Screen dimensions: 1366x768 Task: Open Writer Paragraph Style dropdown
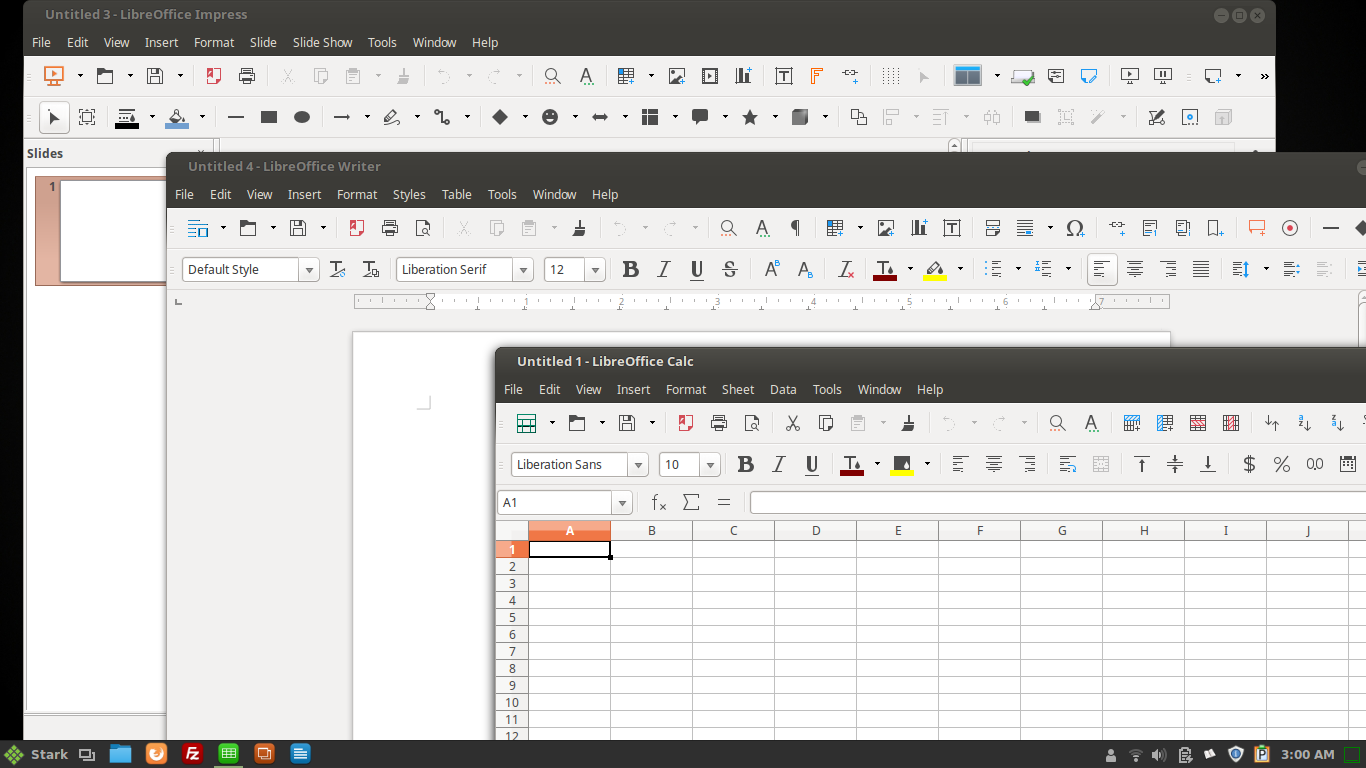pyautogui.click(x=309, y=270)
